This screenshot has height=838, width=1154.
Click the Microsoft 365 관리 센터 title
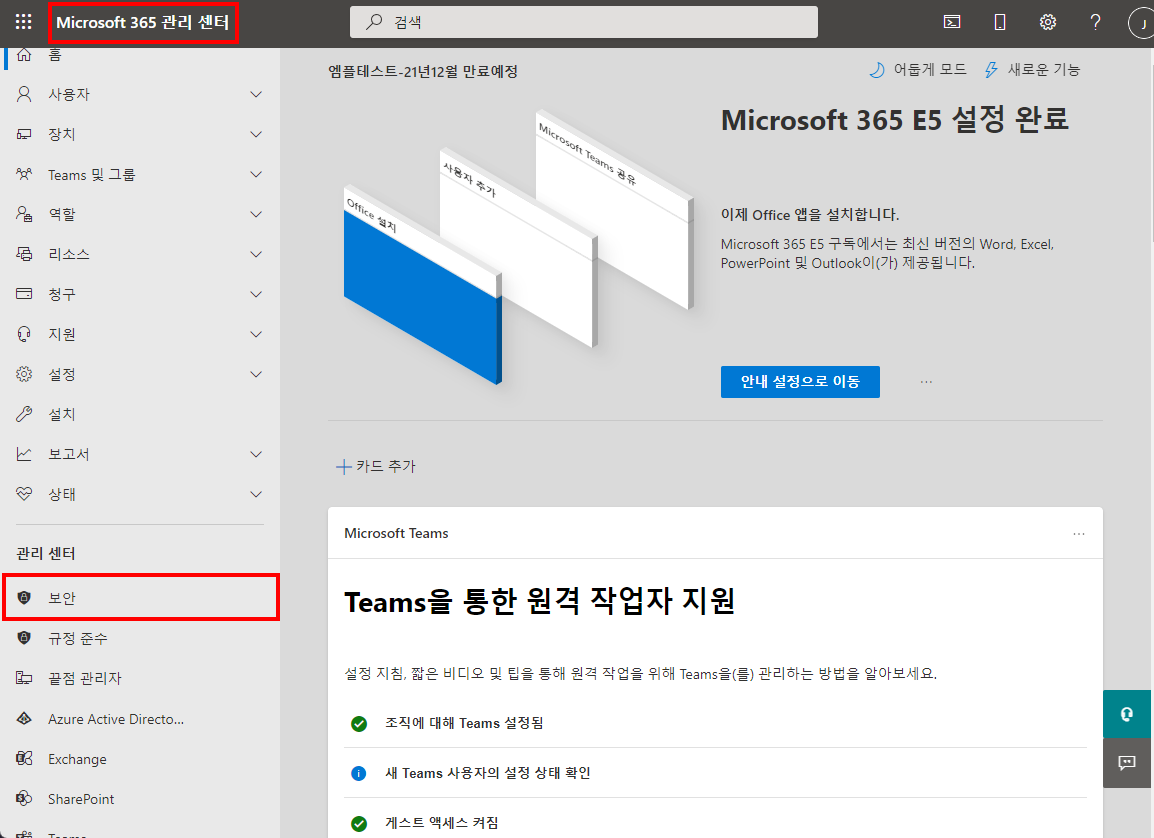pyautogui.click(x=143, y=22)
